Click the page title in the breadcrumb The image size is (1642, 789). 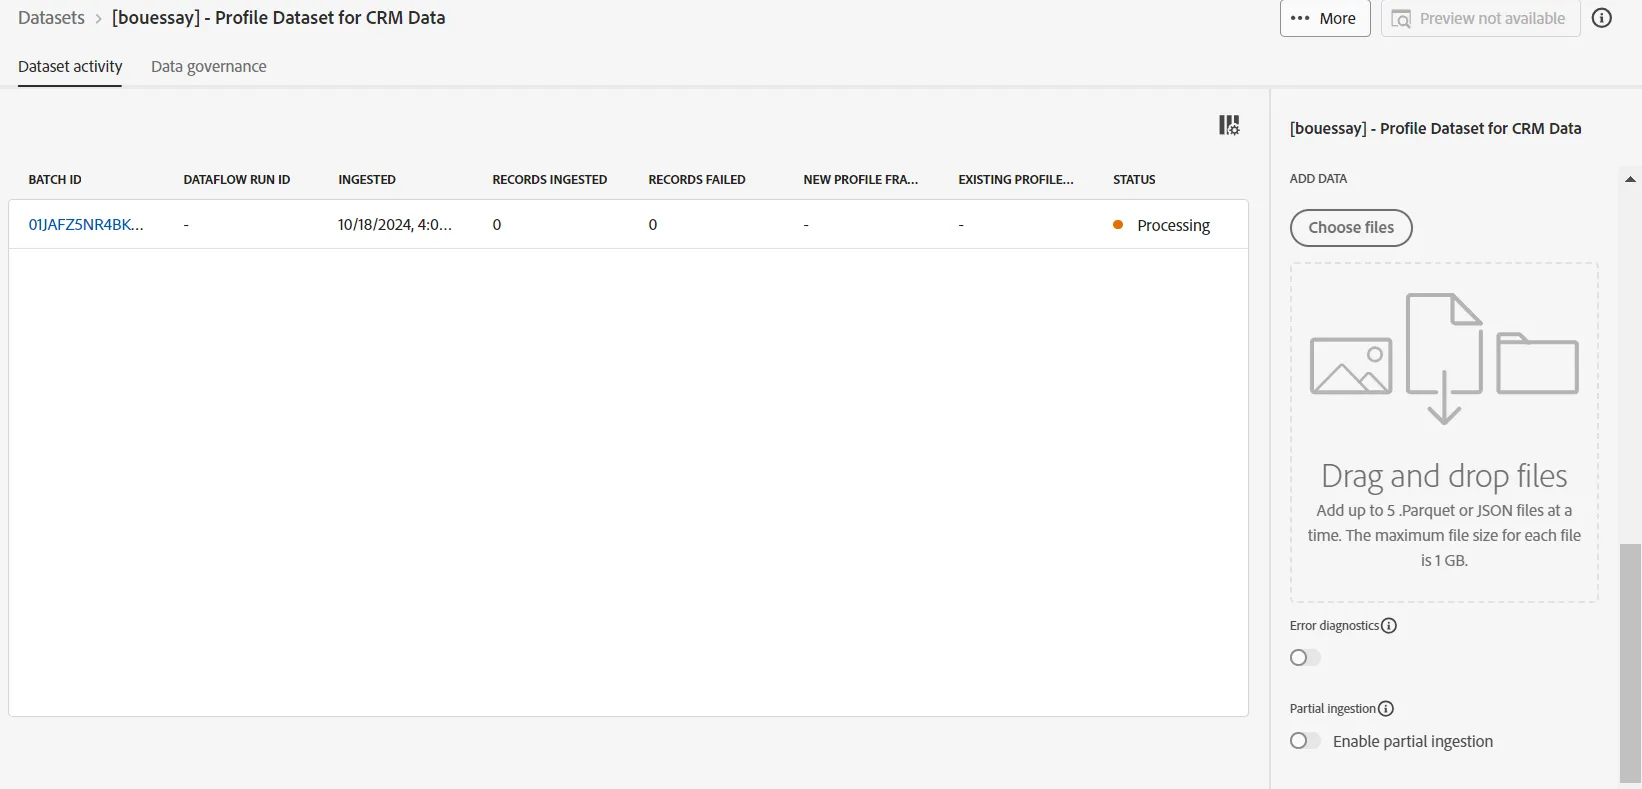(279, 18)
